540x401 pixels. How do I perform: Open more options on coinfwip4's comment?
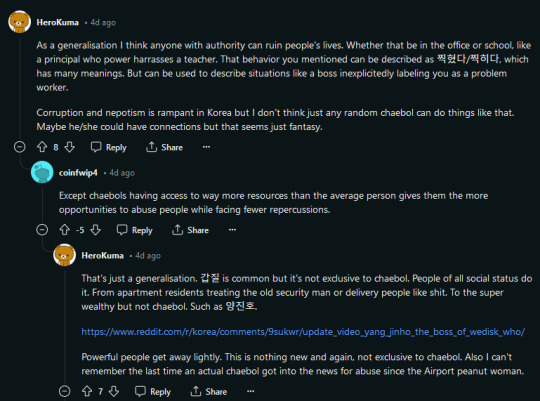[x=232, y=230]
